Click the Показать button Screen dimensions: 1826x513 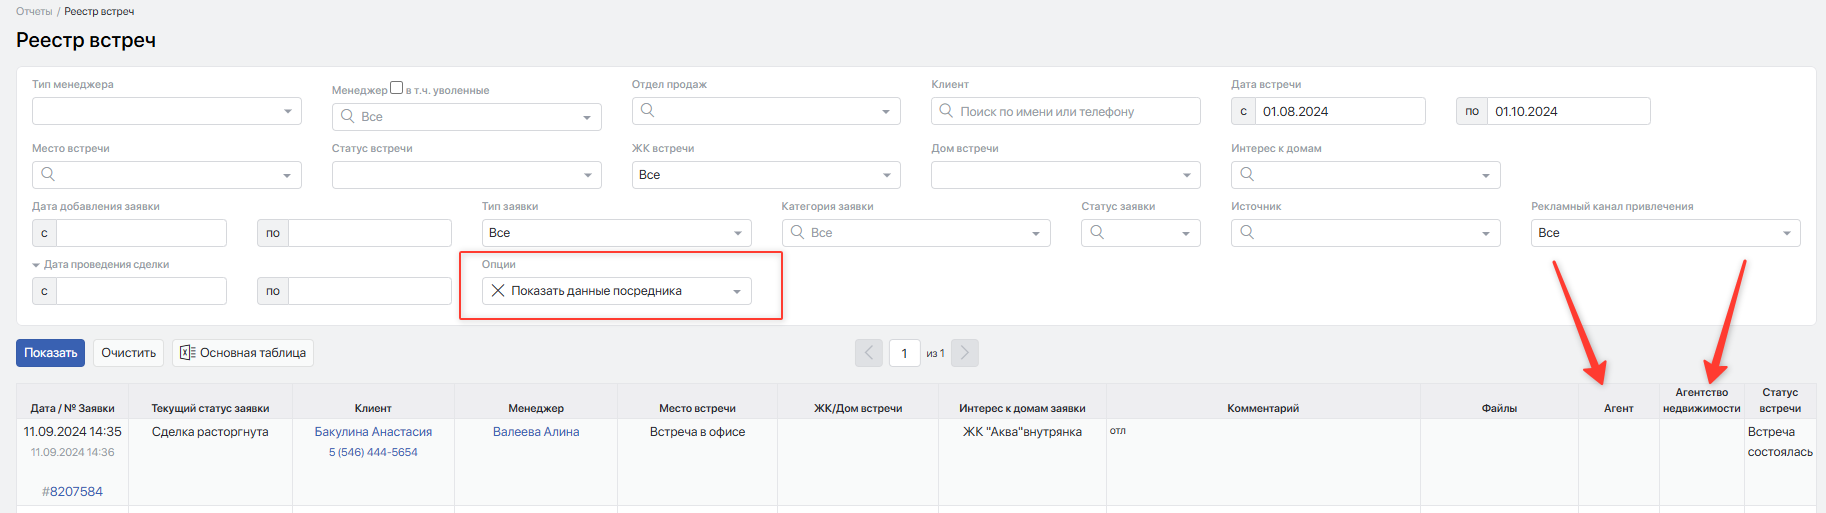(50, 353)
